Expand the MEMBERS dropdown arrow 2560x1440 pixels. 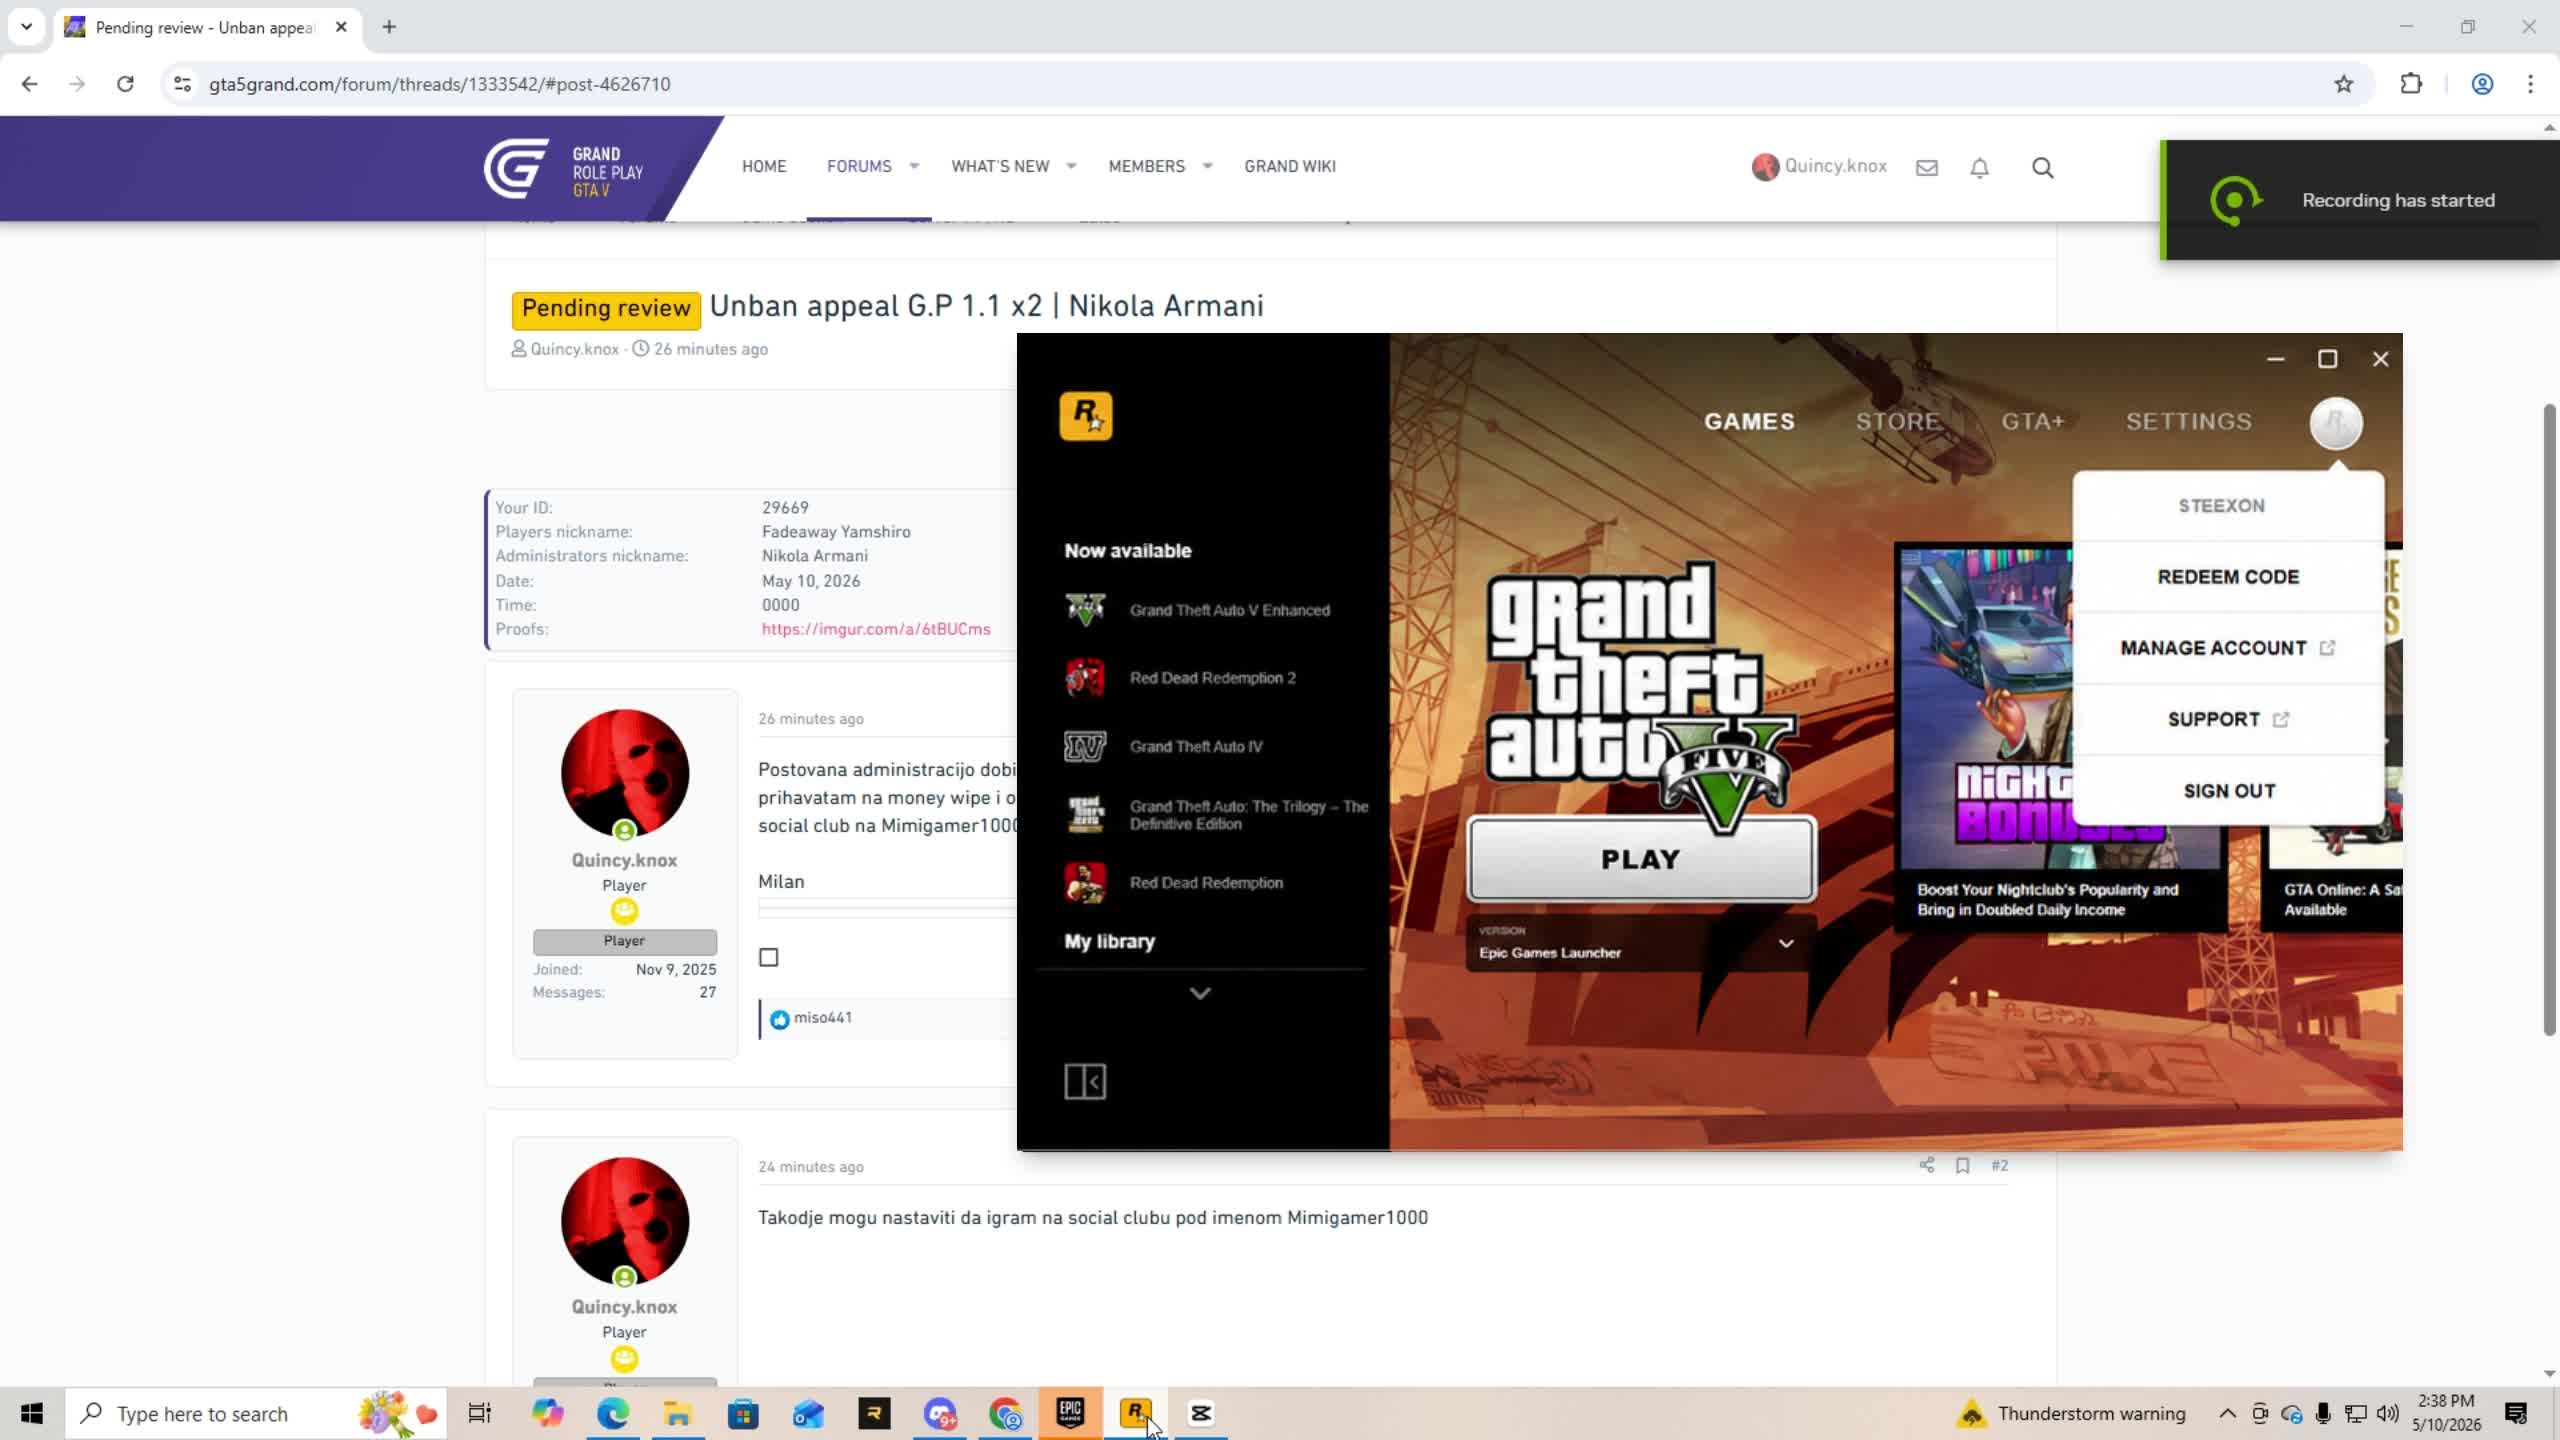tap(1208, 166)
